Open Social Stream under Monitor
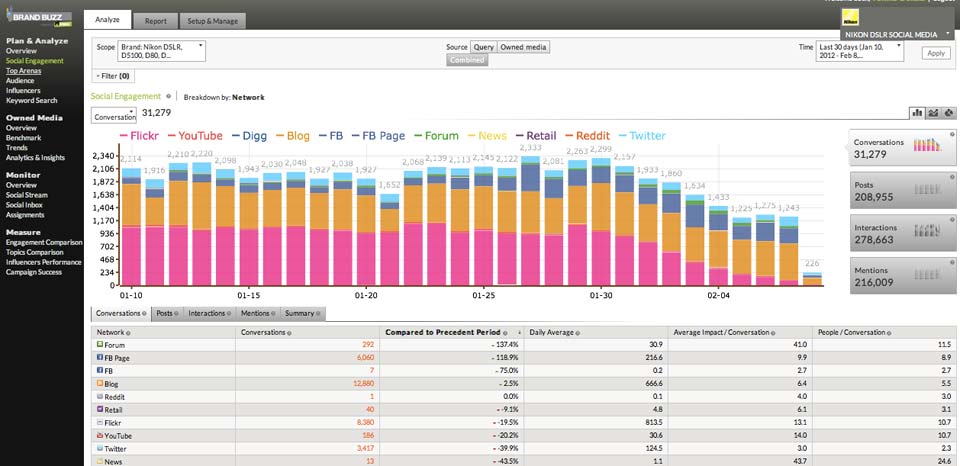960x466 pixels. (x=26, y=195)
